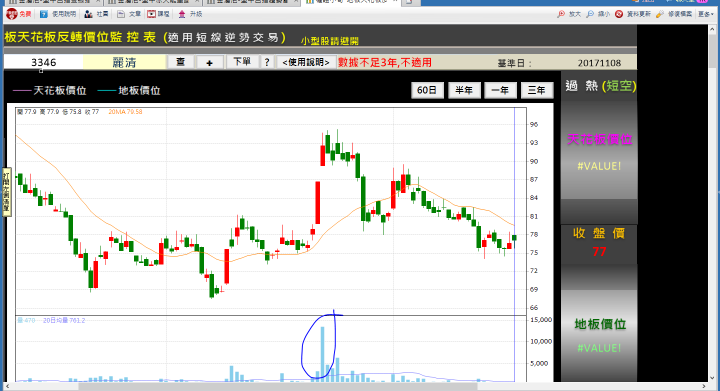
Task: Click the red 免費 logo icon
Action: [x=11, y=14]
